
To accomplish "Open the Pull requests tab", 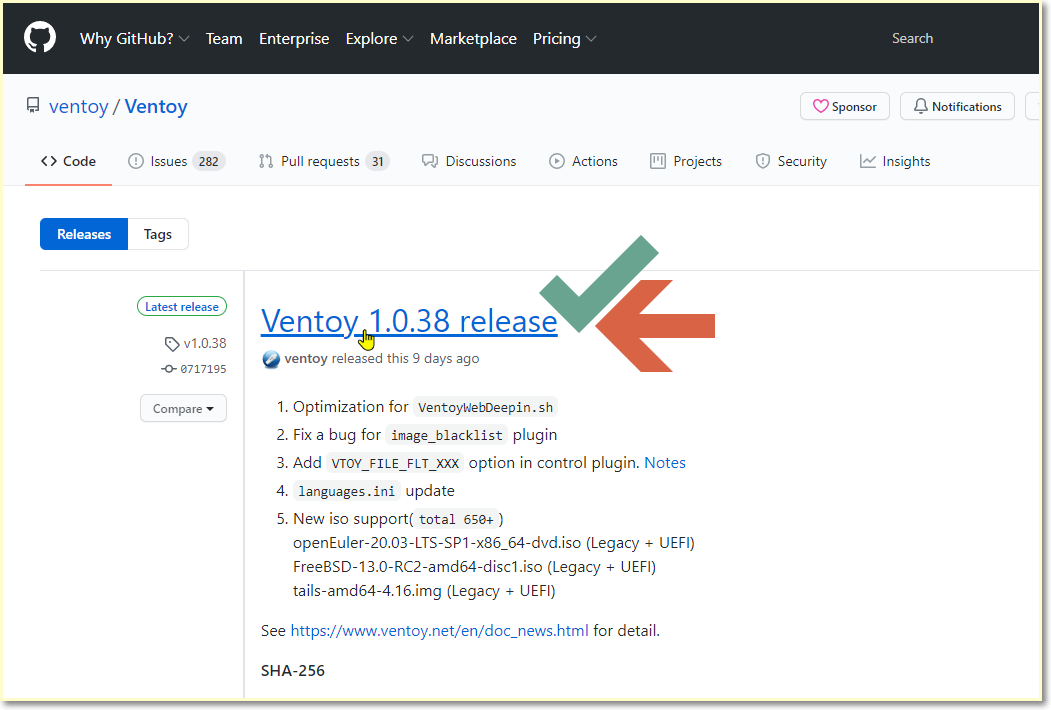I will click(x=324, y=162).
